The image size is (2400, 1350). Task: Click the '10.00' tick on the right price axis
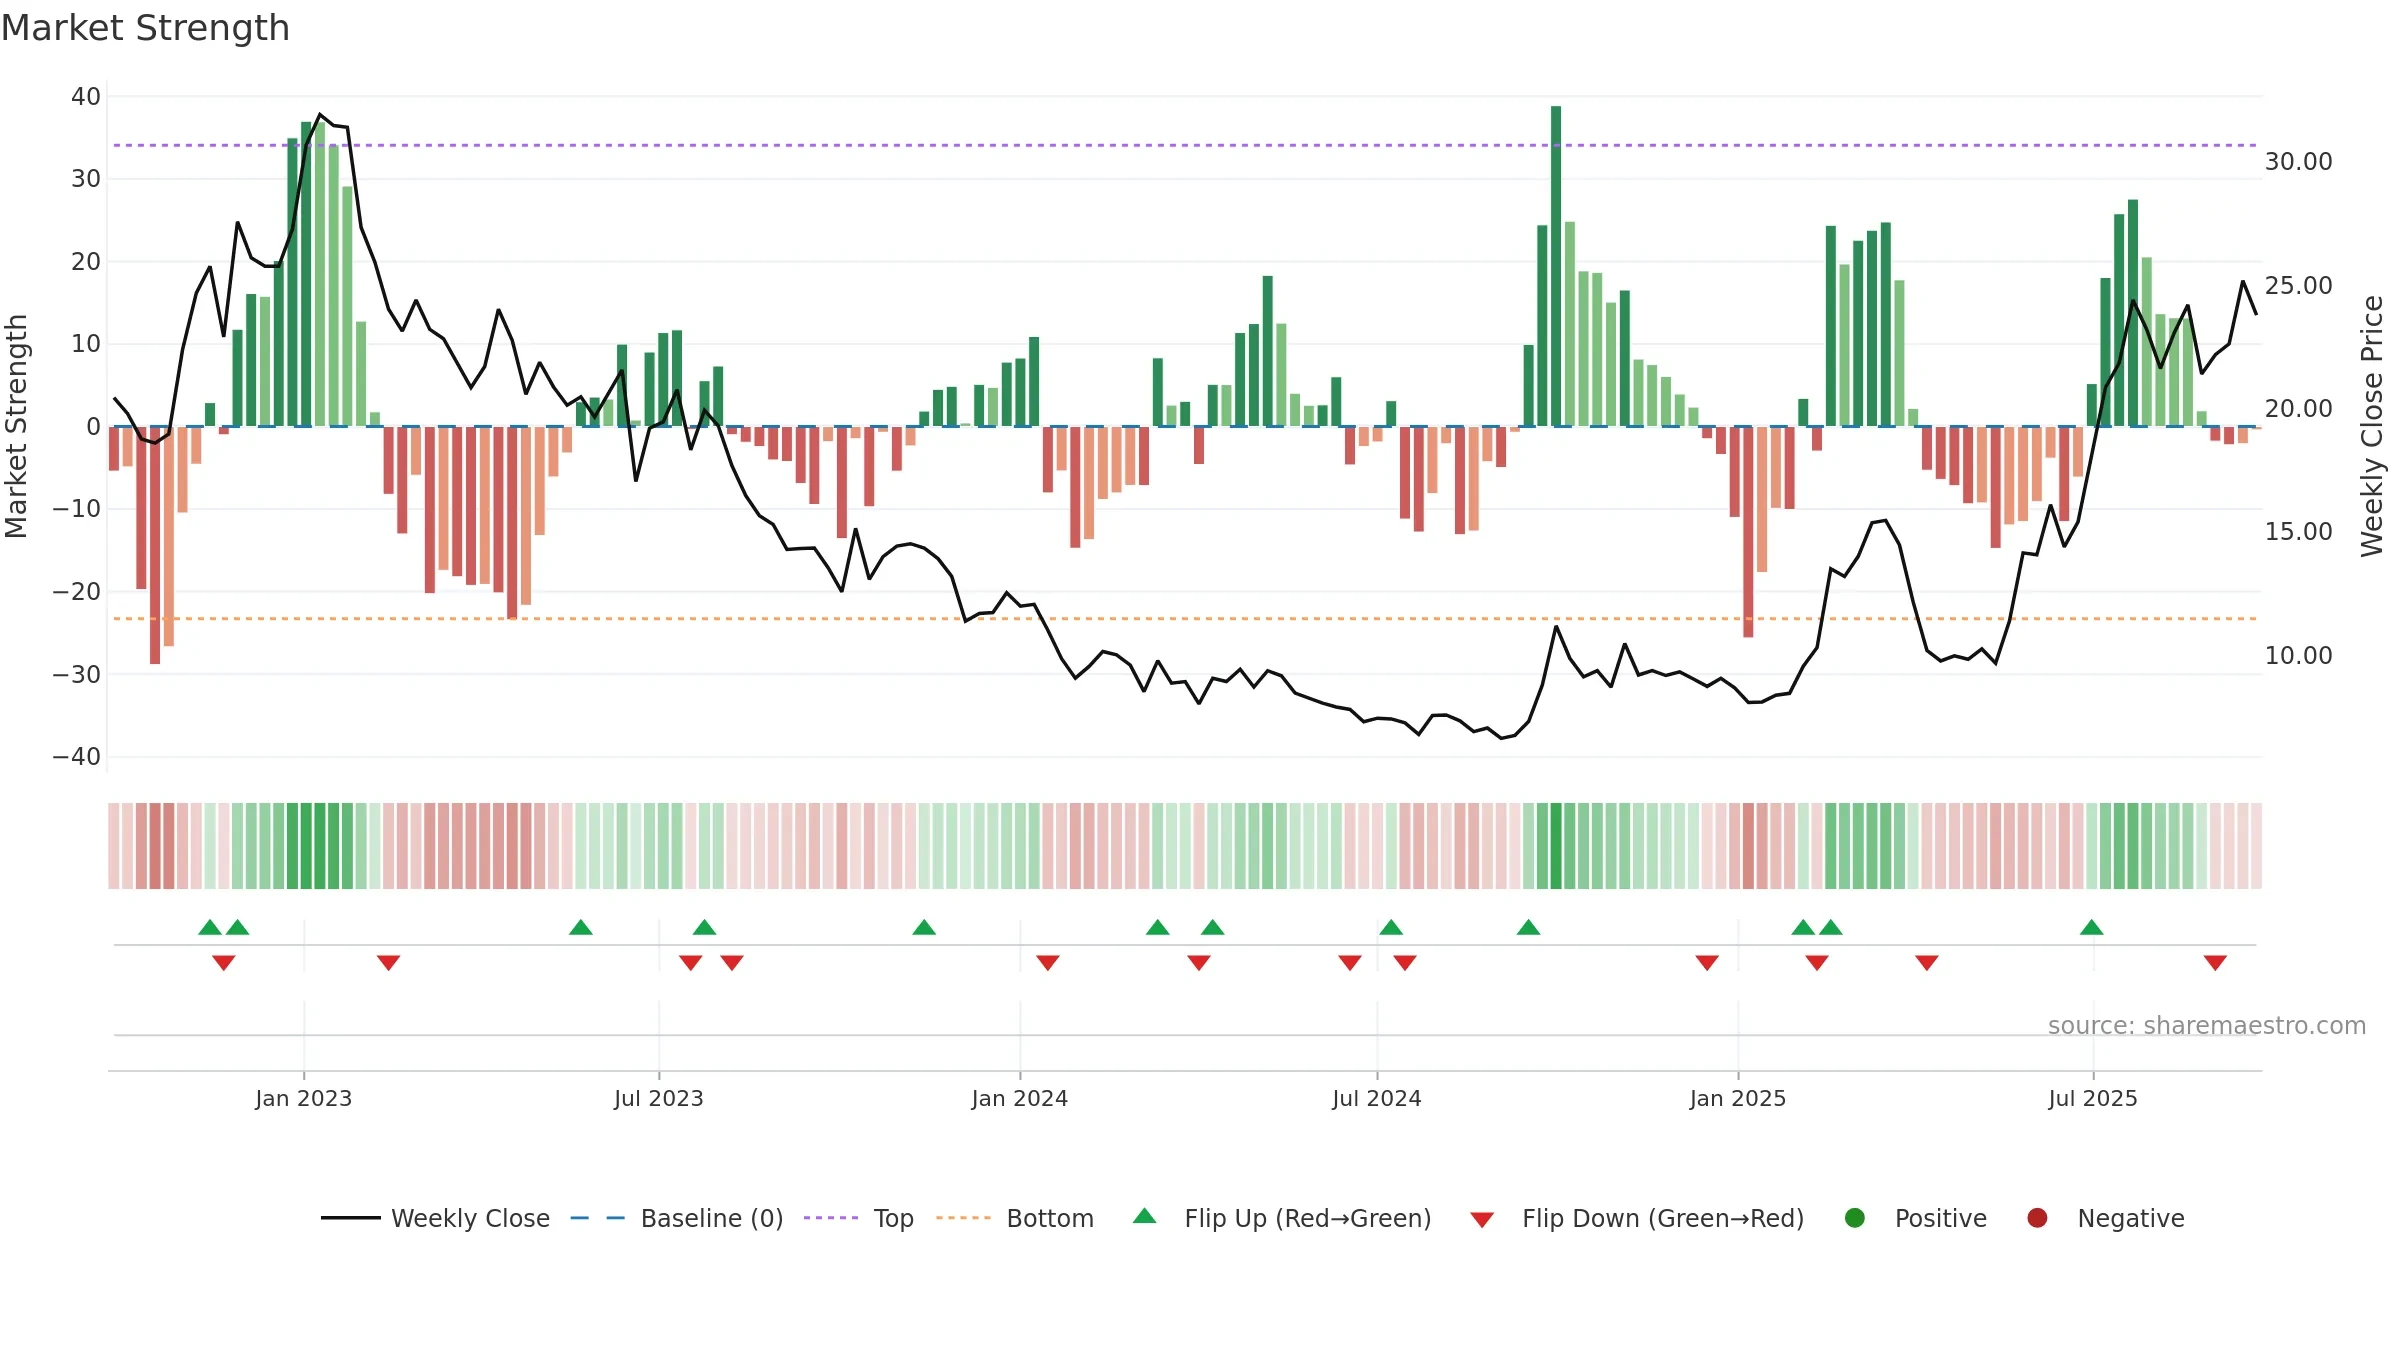point(2299,656)
